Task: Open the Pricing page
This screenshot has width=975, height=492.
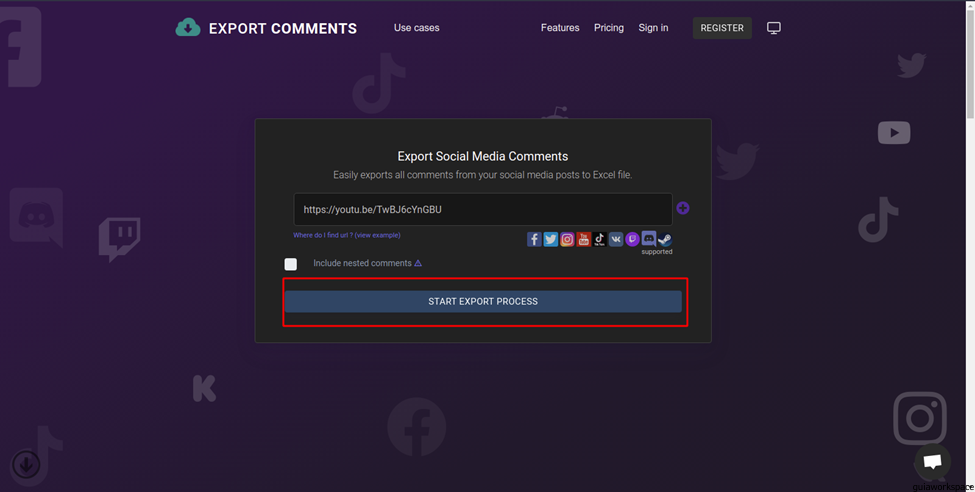Action: [609, 28]
